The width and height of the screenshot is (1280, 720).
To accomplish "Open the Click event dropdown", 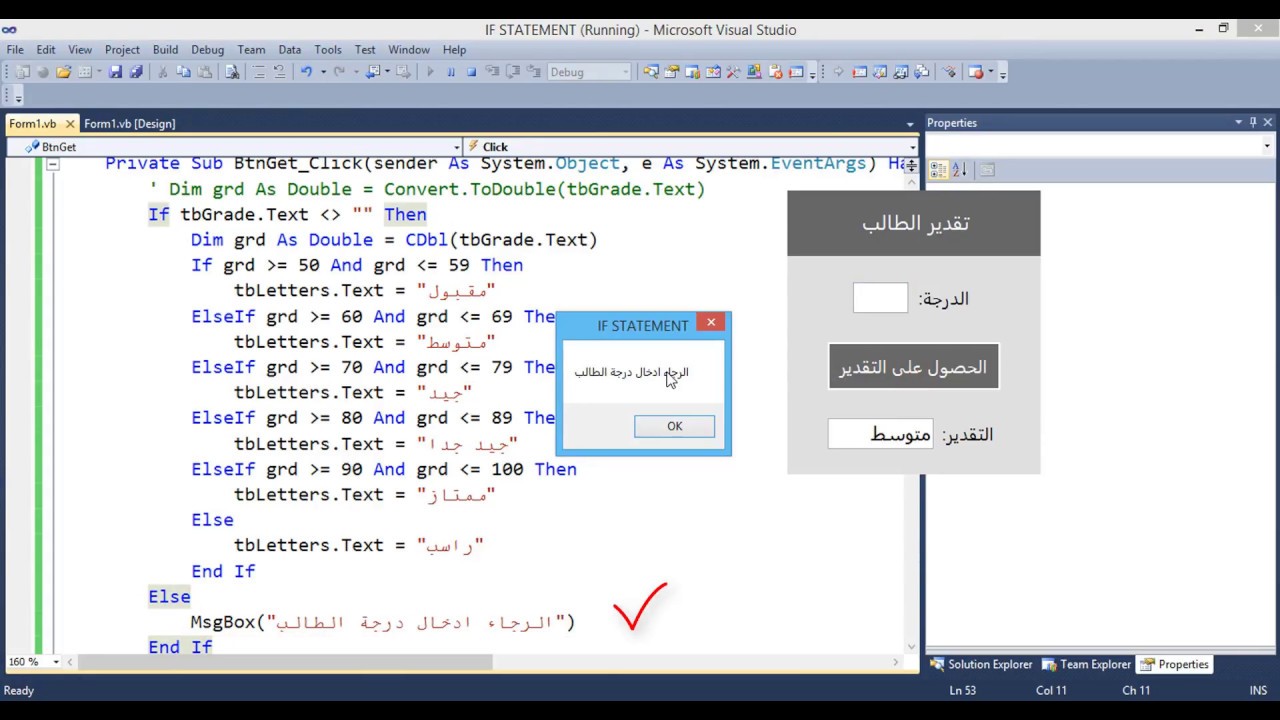I will coord(913,147).
